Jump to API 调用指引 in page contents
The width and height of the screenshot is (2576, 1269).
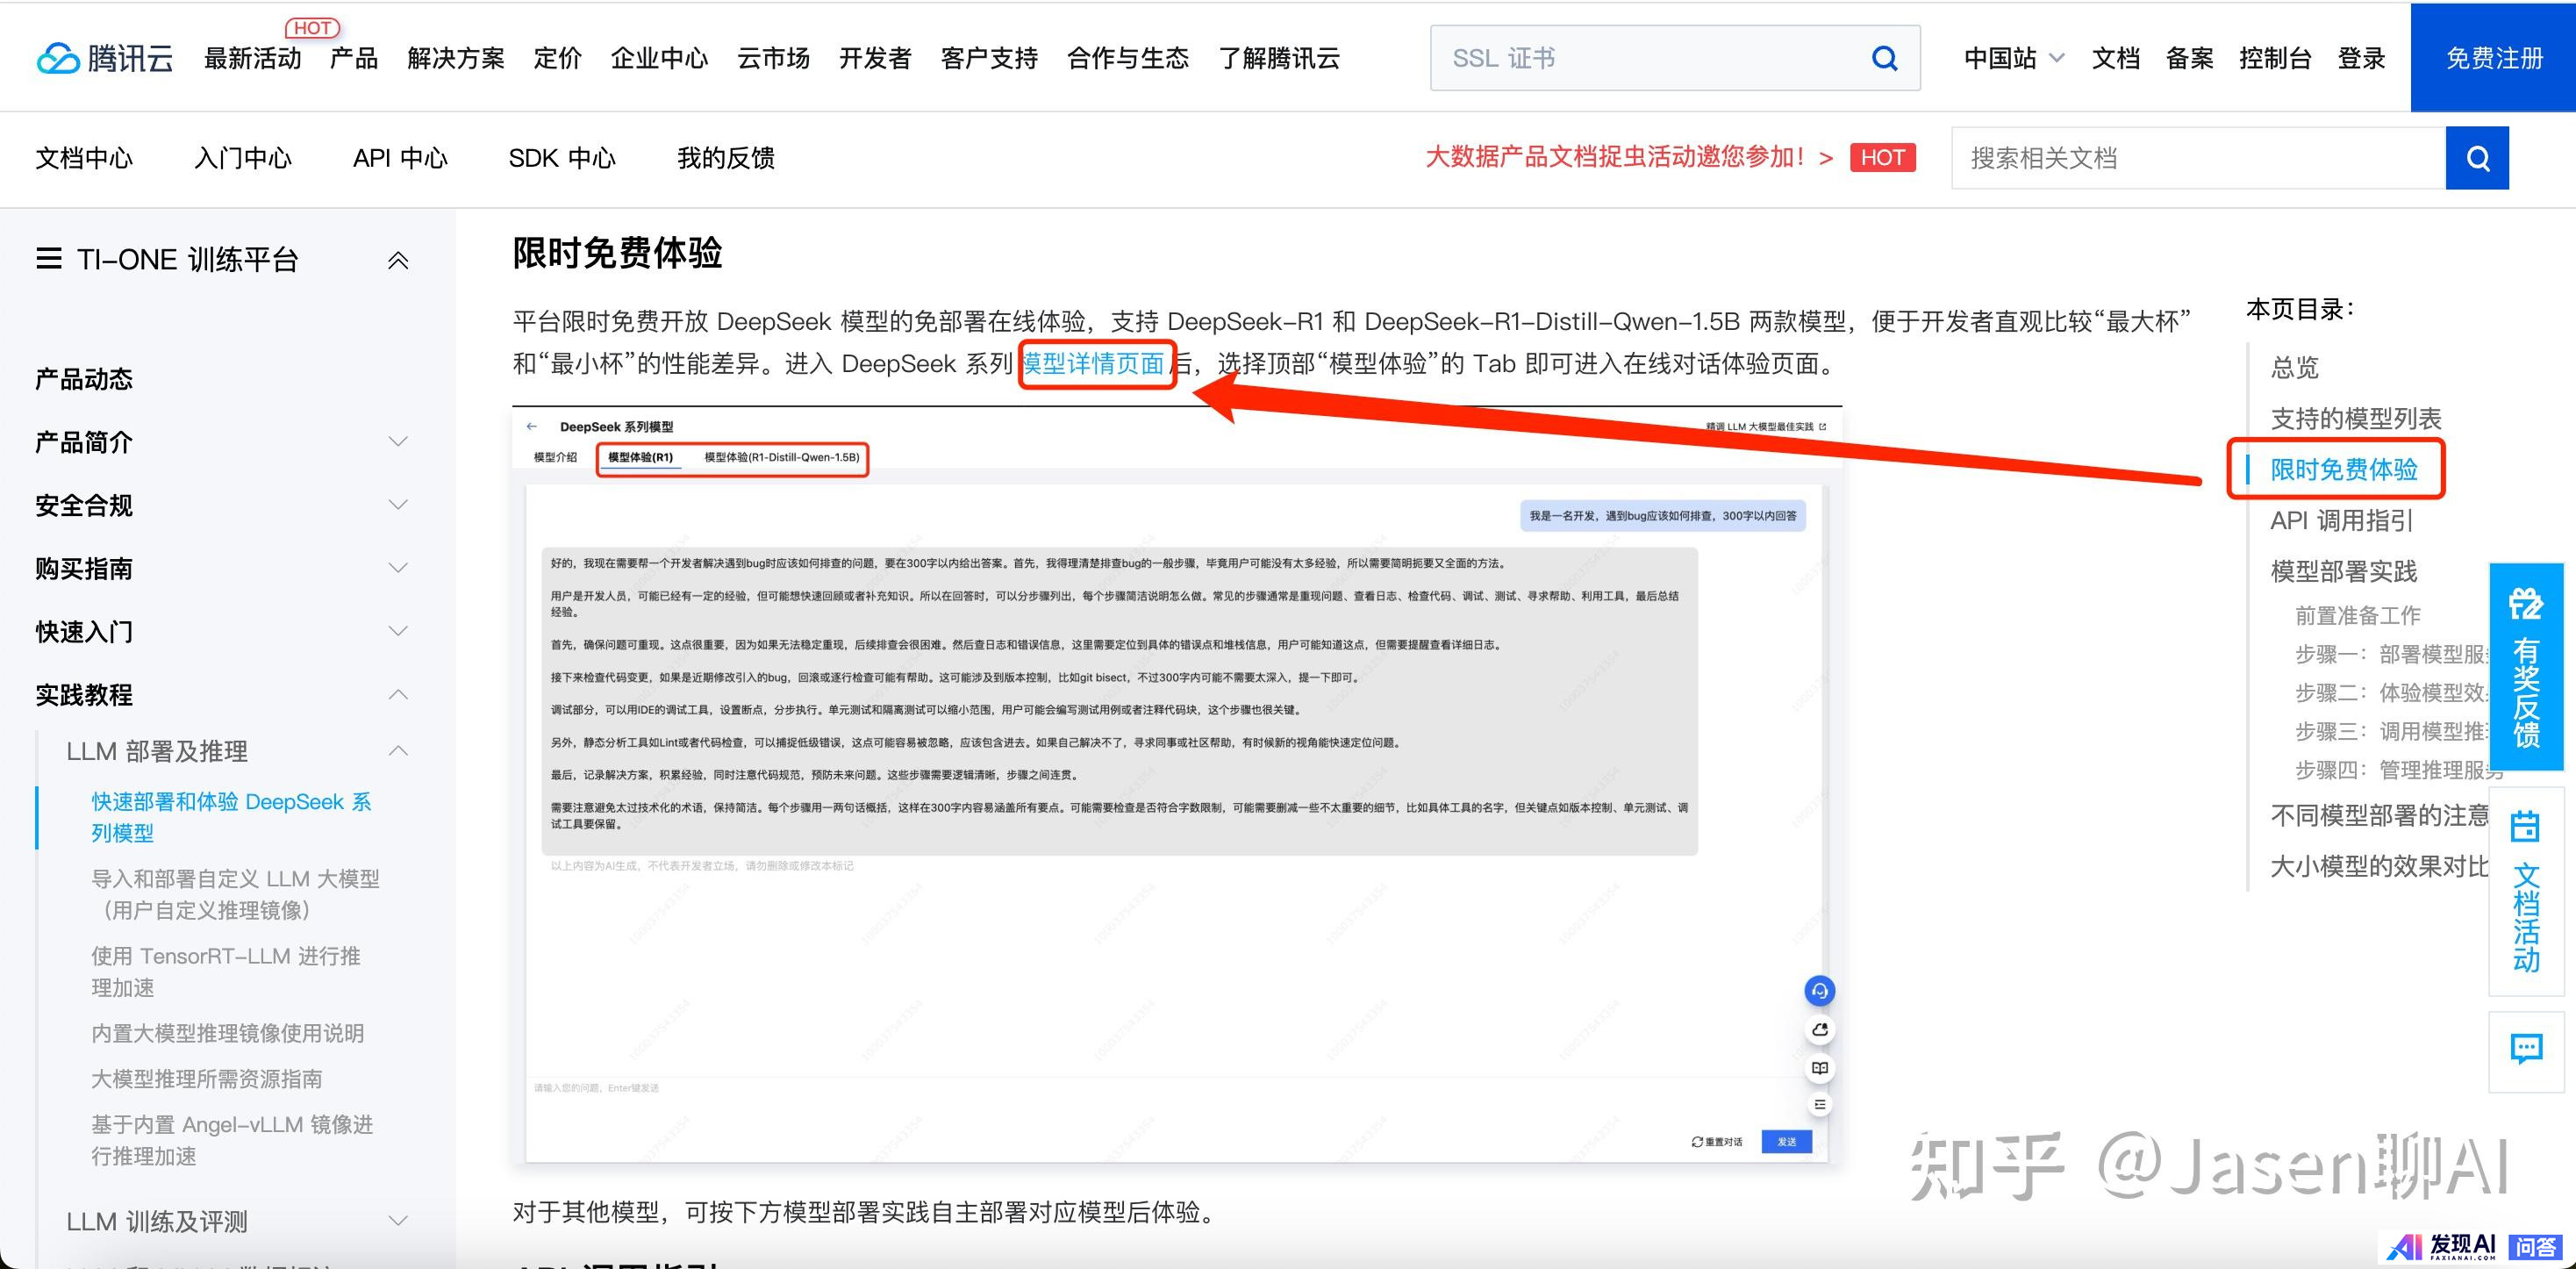[x=2341, y=520]
